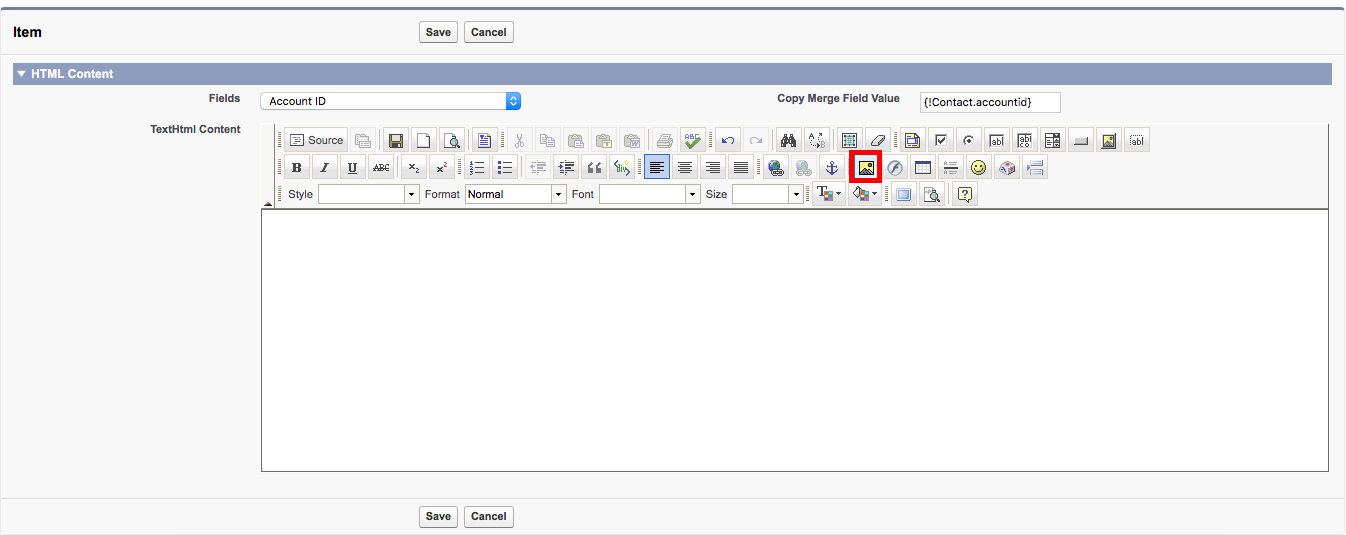Click the Blockquote quotation icon

click(x=594, y=167)
